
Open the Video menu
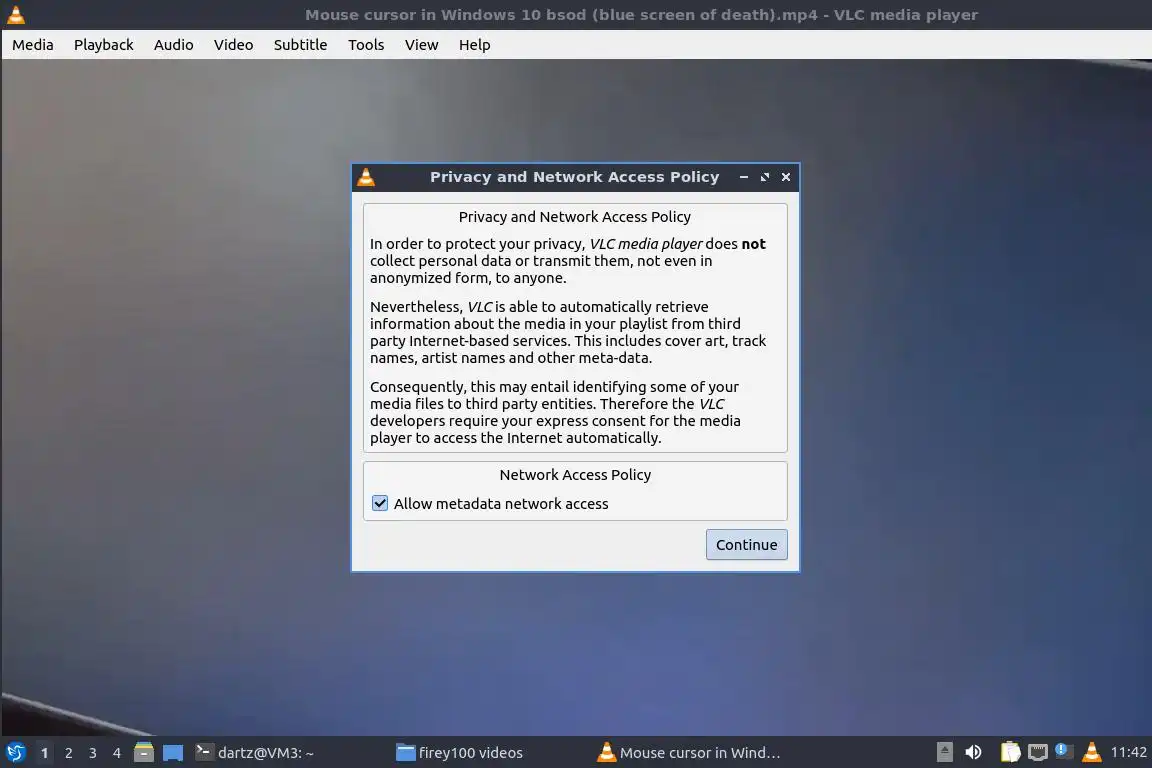point(234,45)
